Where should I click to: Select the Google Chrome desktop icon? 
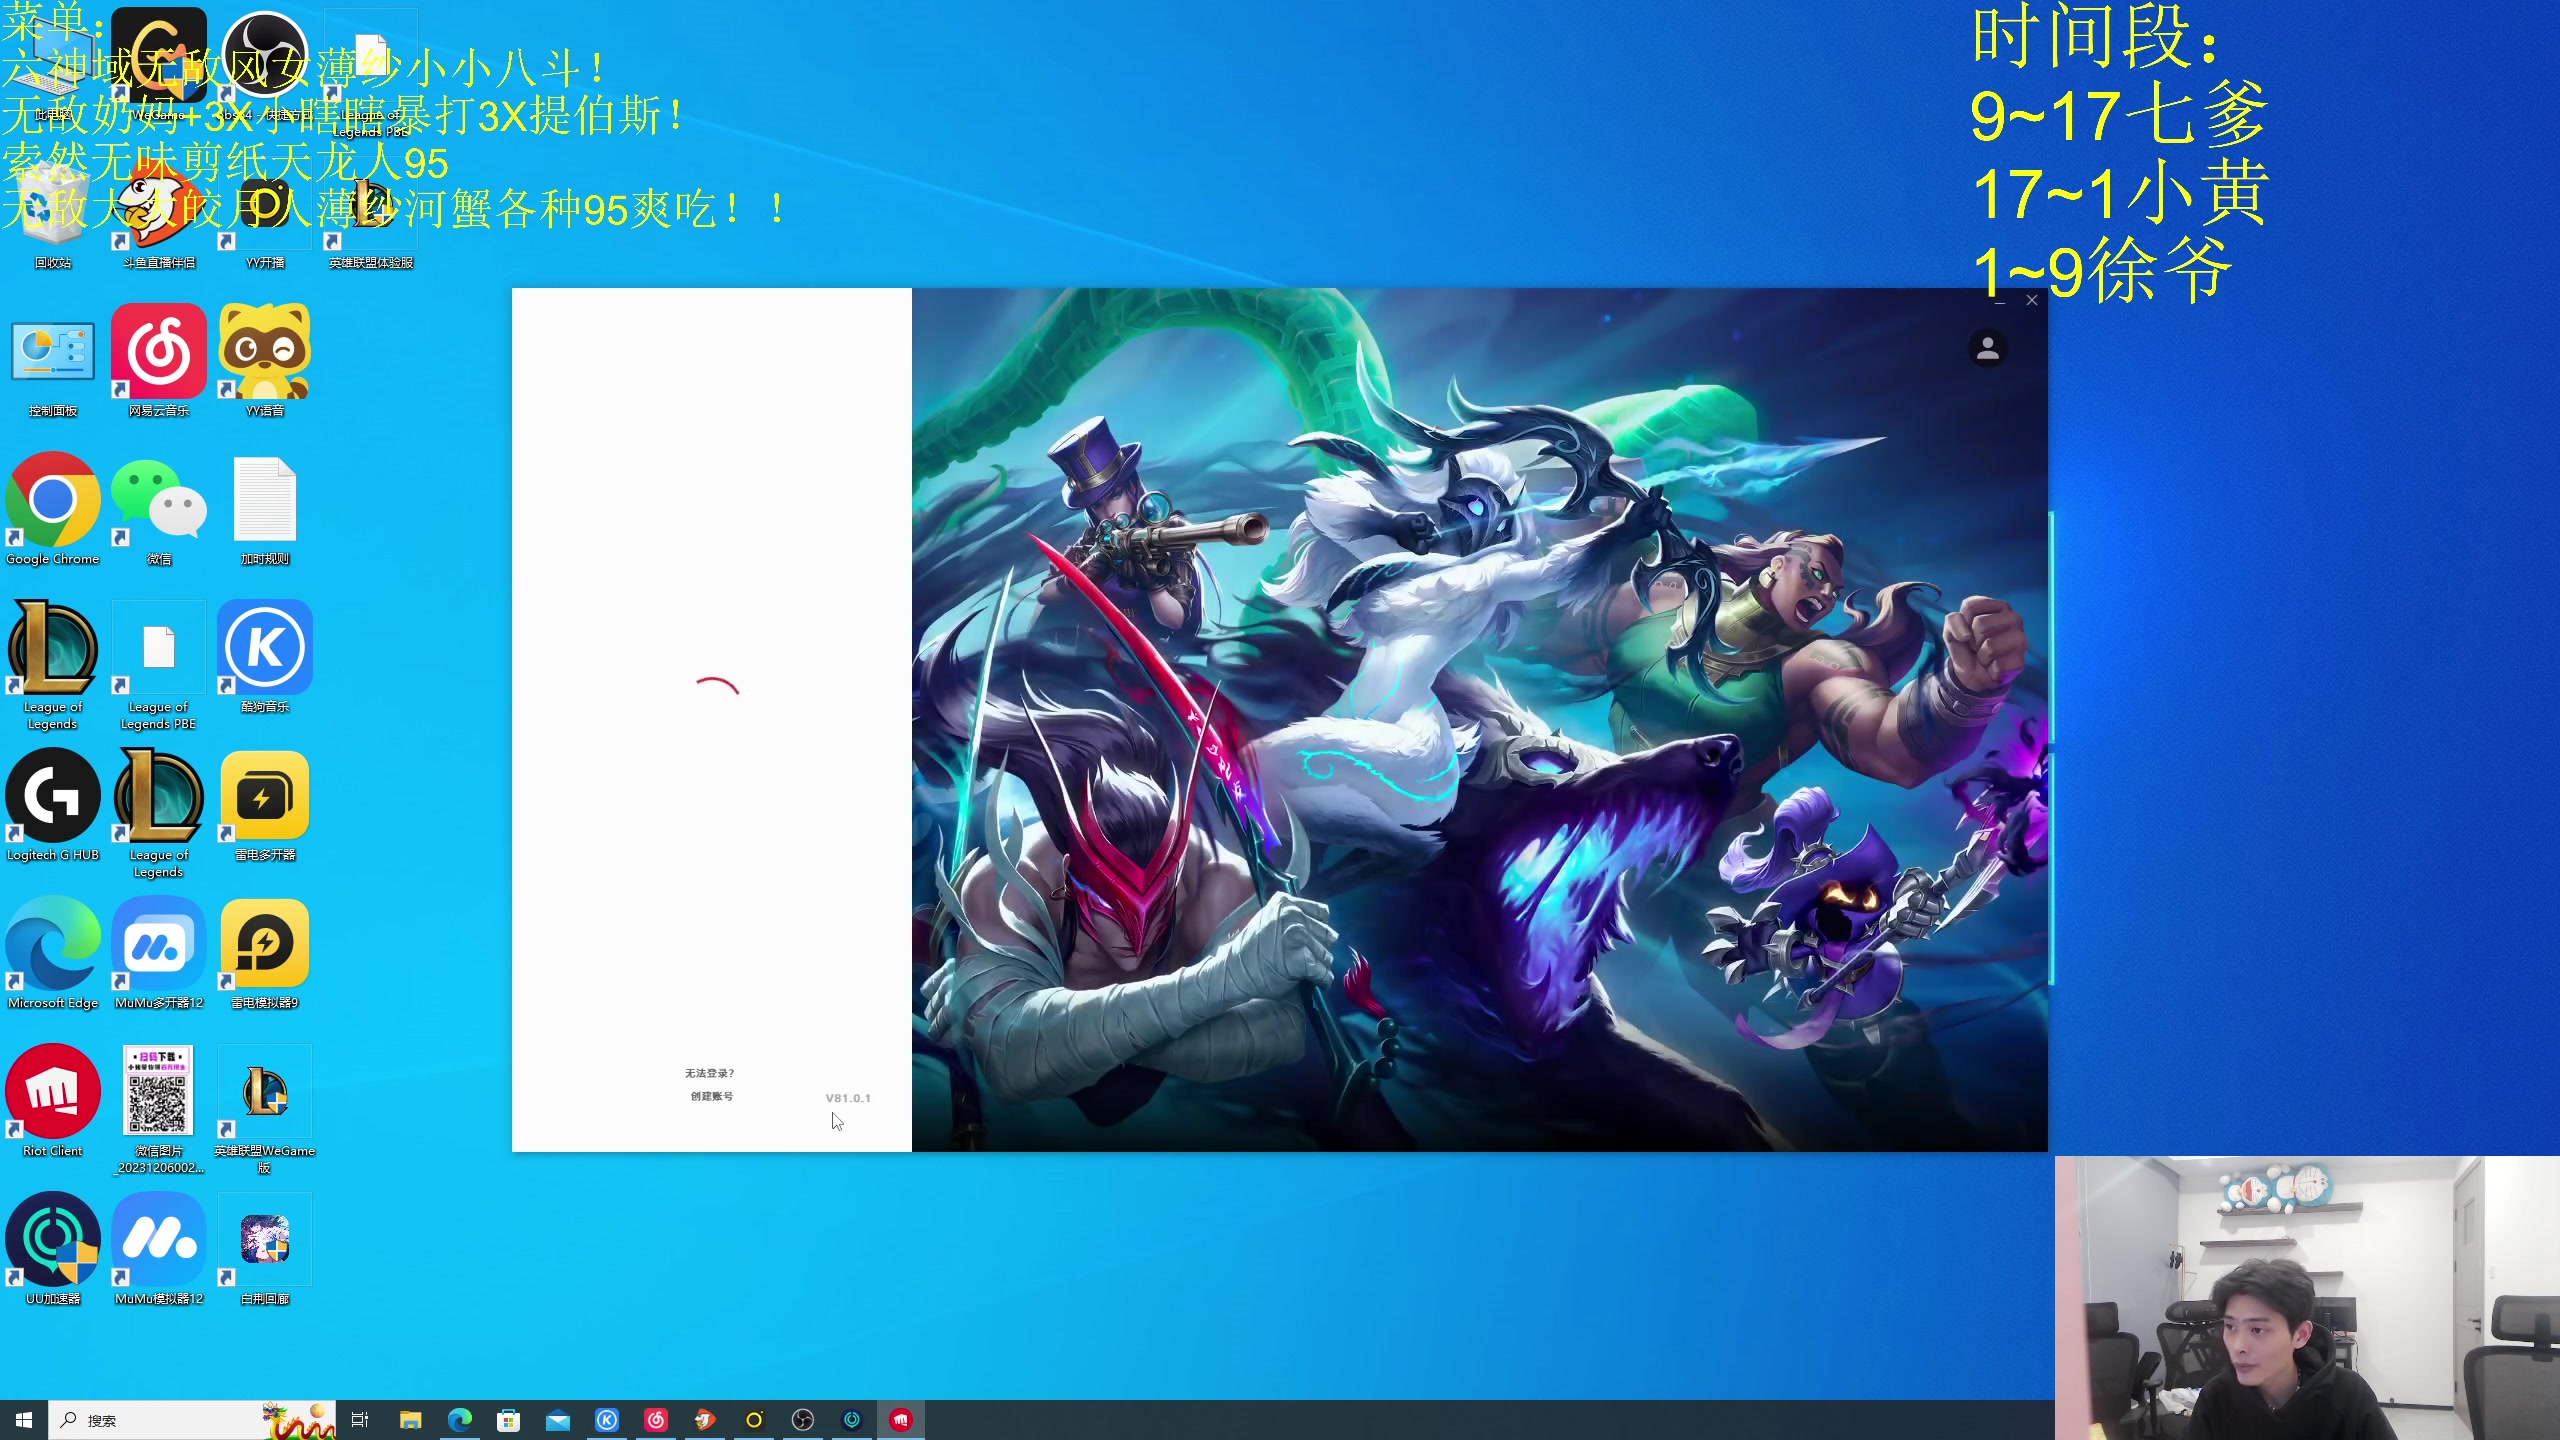[53, 510]
